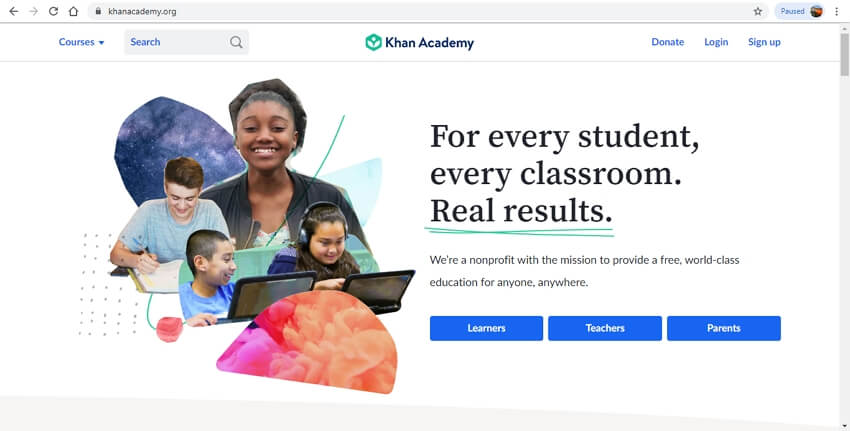This screenshot has width=850, height=431.
Task: Open the Chrome three-dot menu
Action: click(x=837, y=11)
